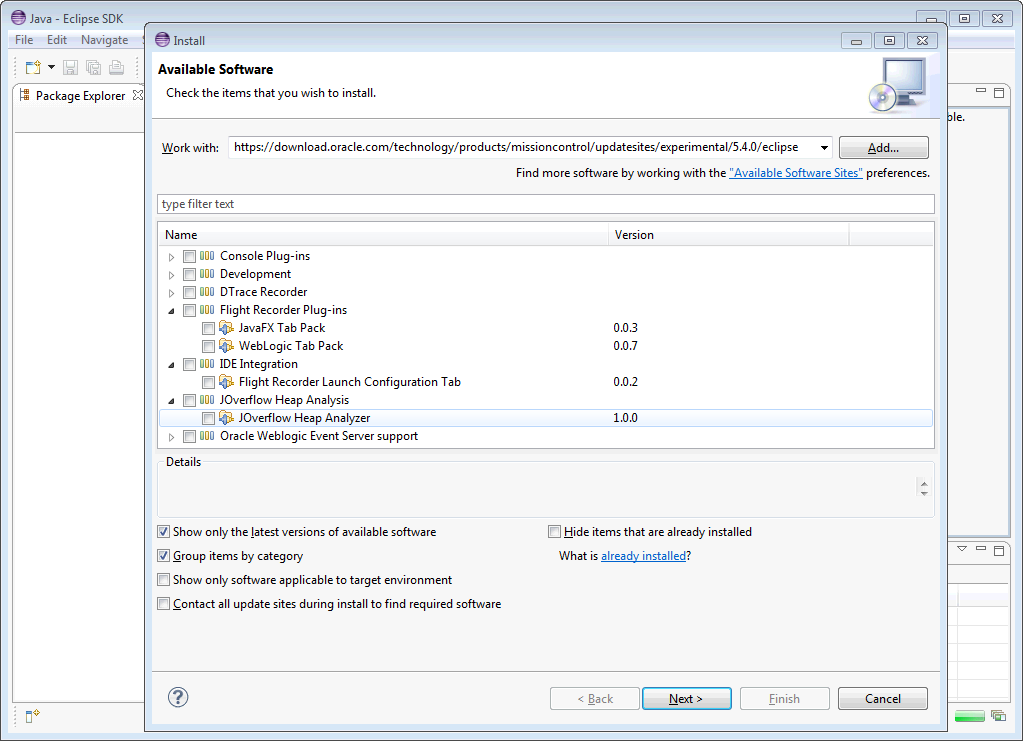
Task: Expand the Development category
Action: [172, 274]
